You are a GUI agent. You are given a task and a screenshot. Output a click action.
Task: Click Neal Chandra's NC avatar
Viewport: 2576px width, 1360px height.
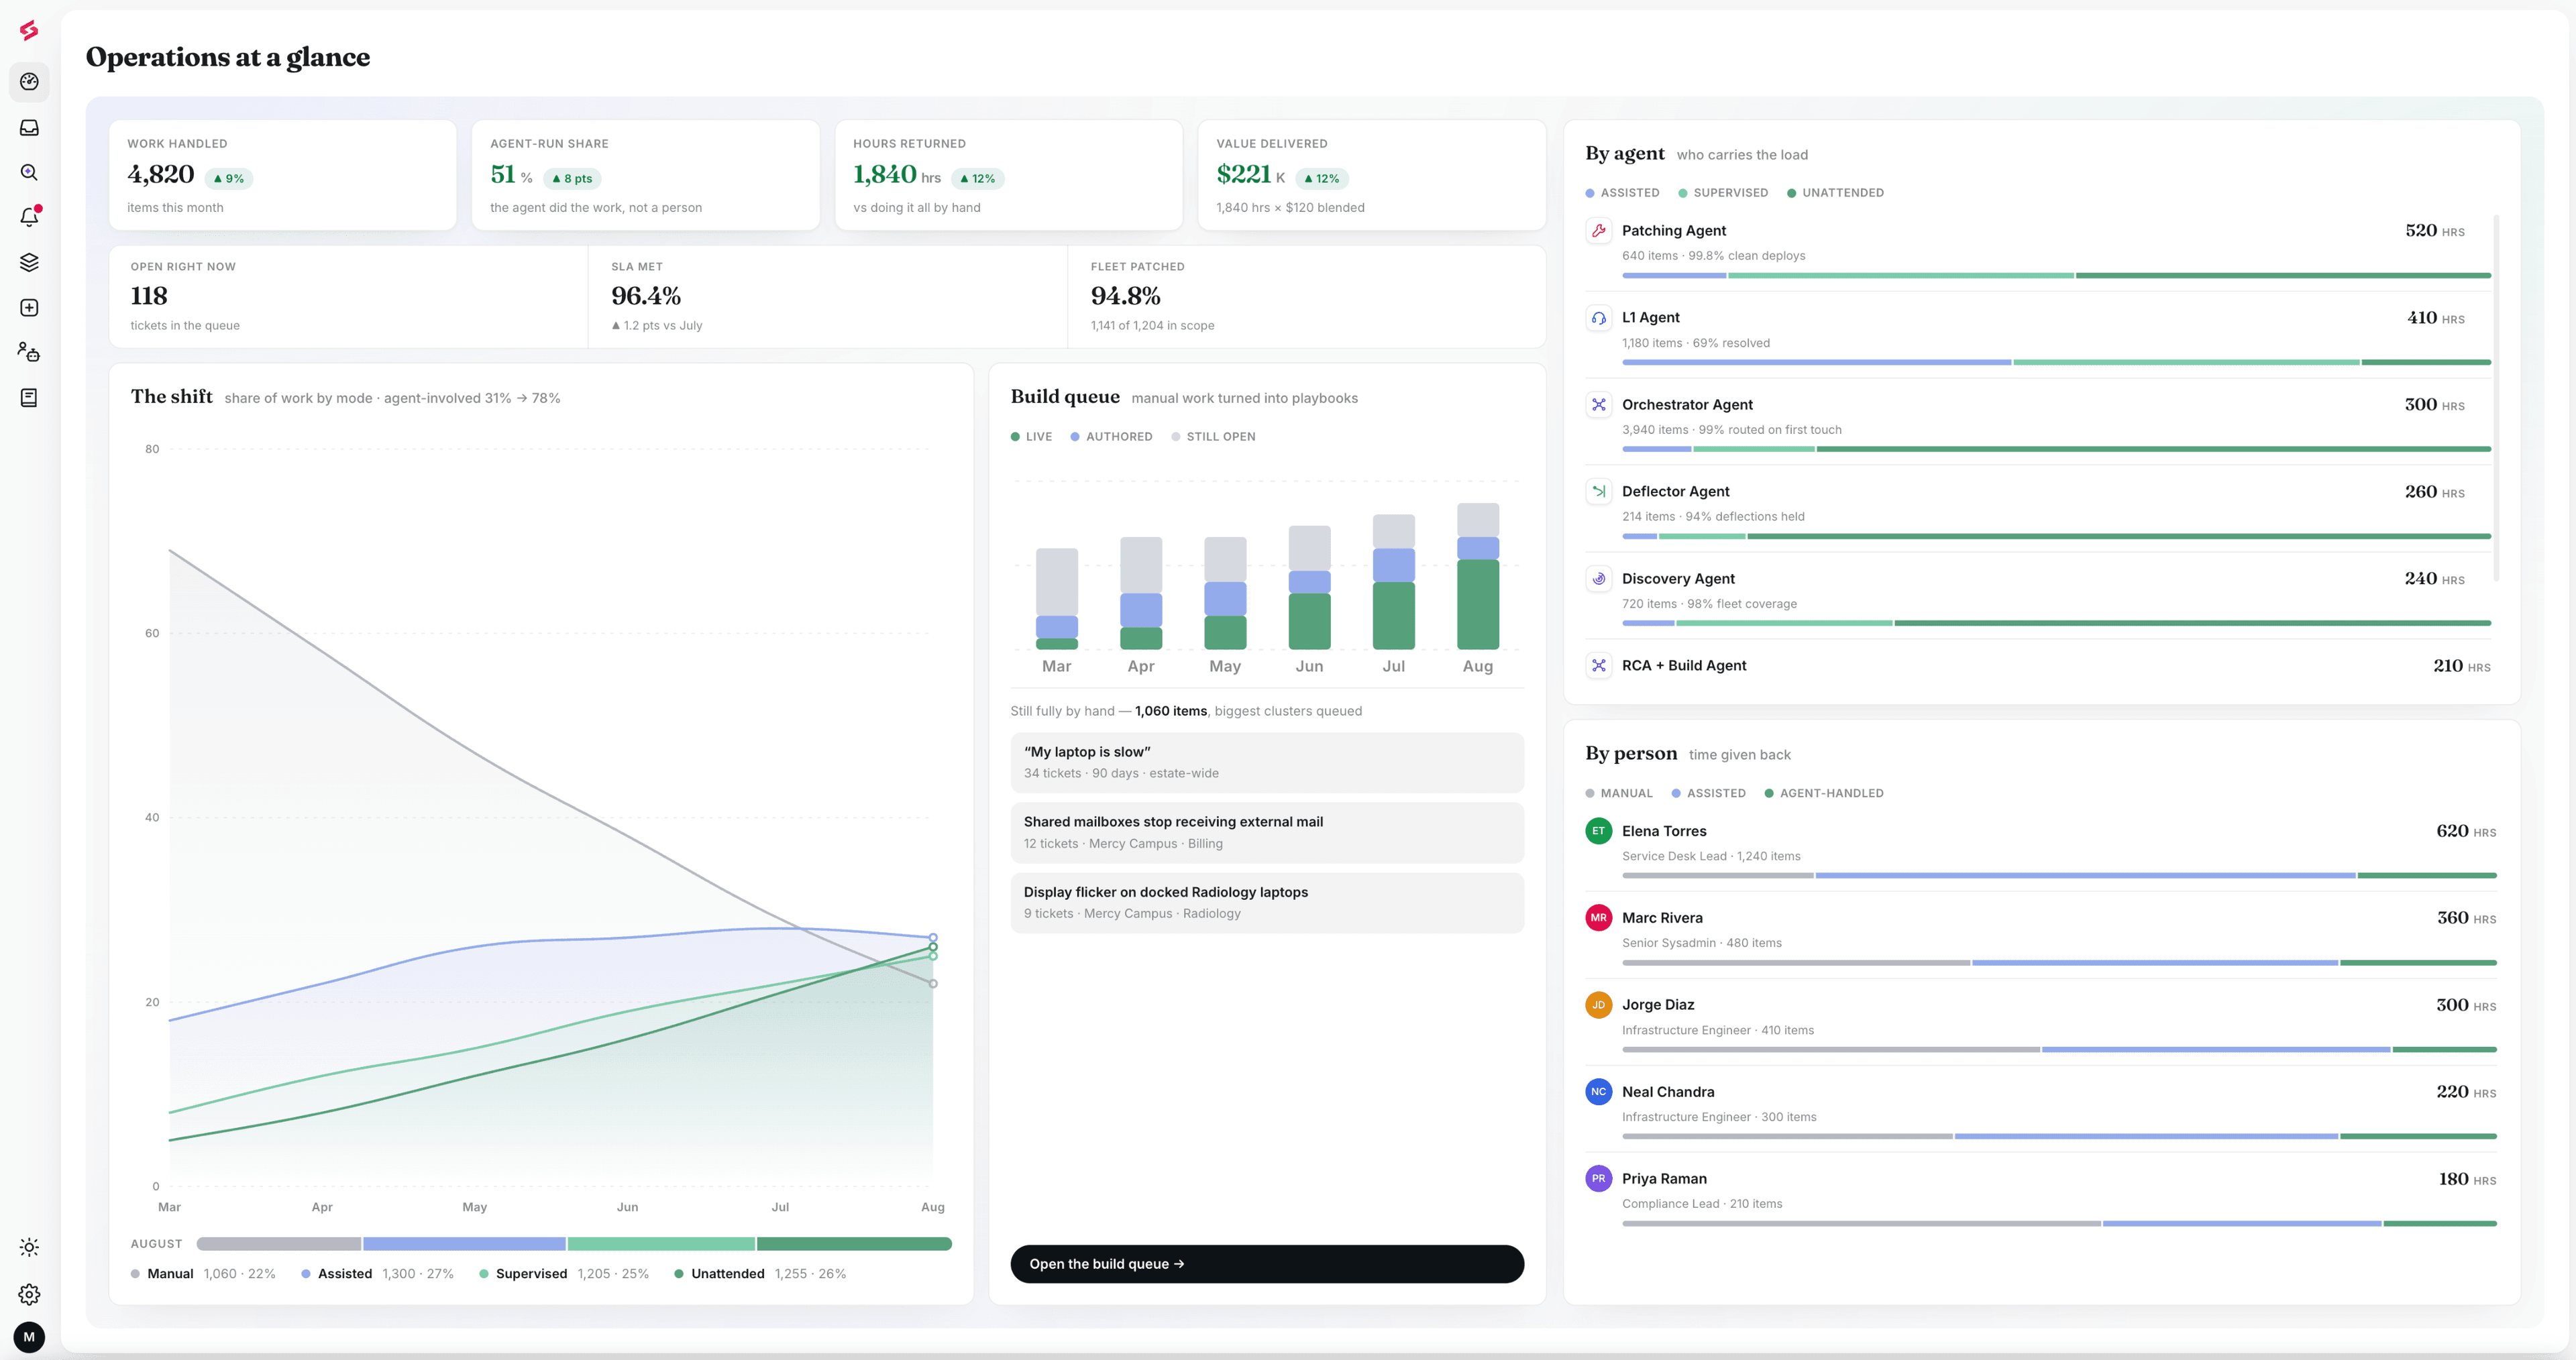[1599, 1092]
